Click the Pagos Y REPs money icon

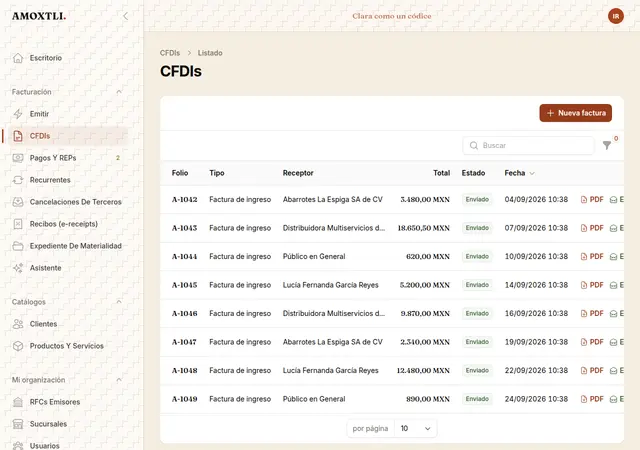point(18,158)
